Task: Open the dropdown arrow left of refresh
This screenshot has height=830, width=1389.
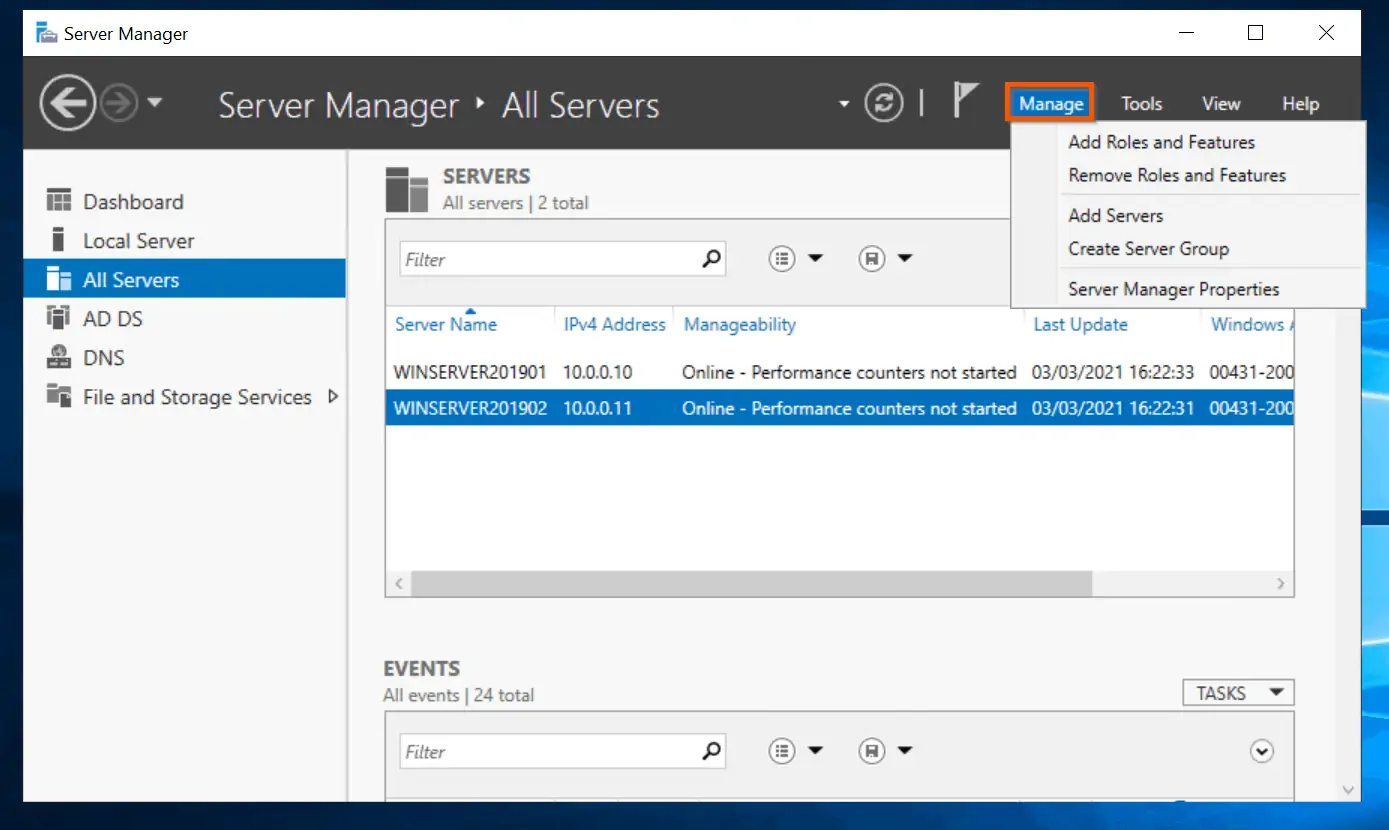Action: coord(844,103)
